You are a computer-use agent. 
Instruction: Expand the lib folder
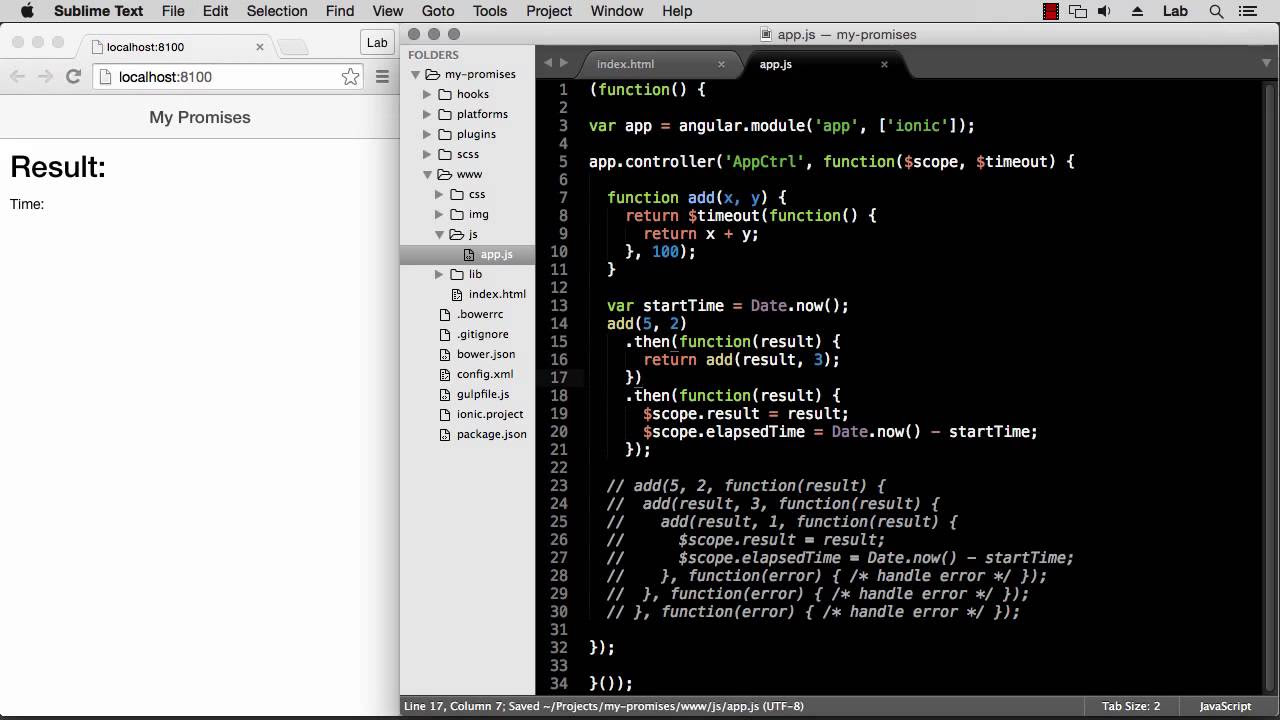click(439, 274)
